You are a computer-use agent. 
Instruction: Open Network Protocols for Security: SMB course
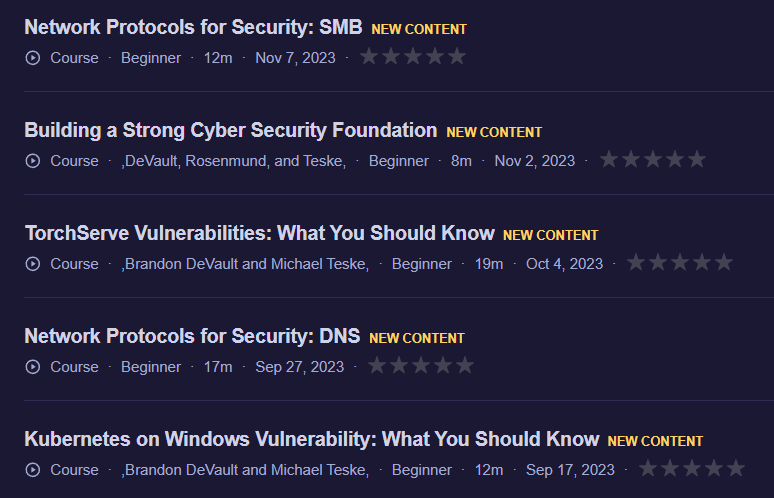point(193,27)
